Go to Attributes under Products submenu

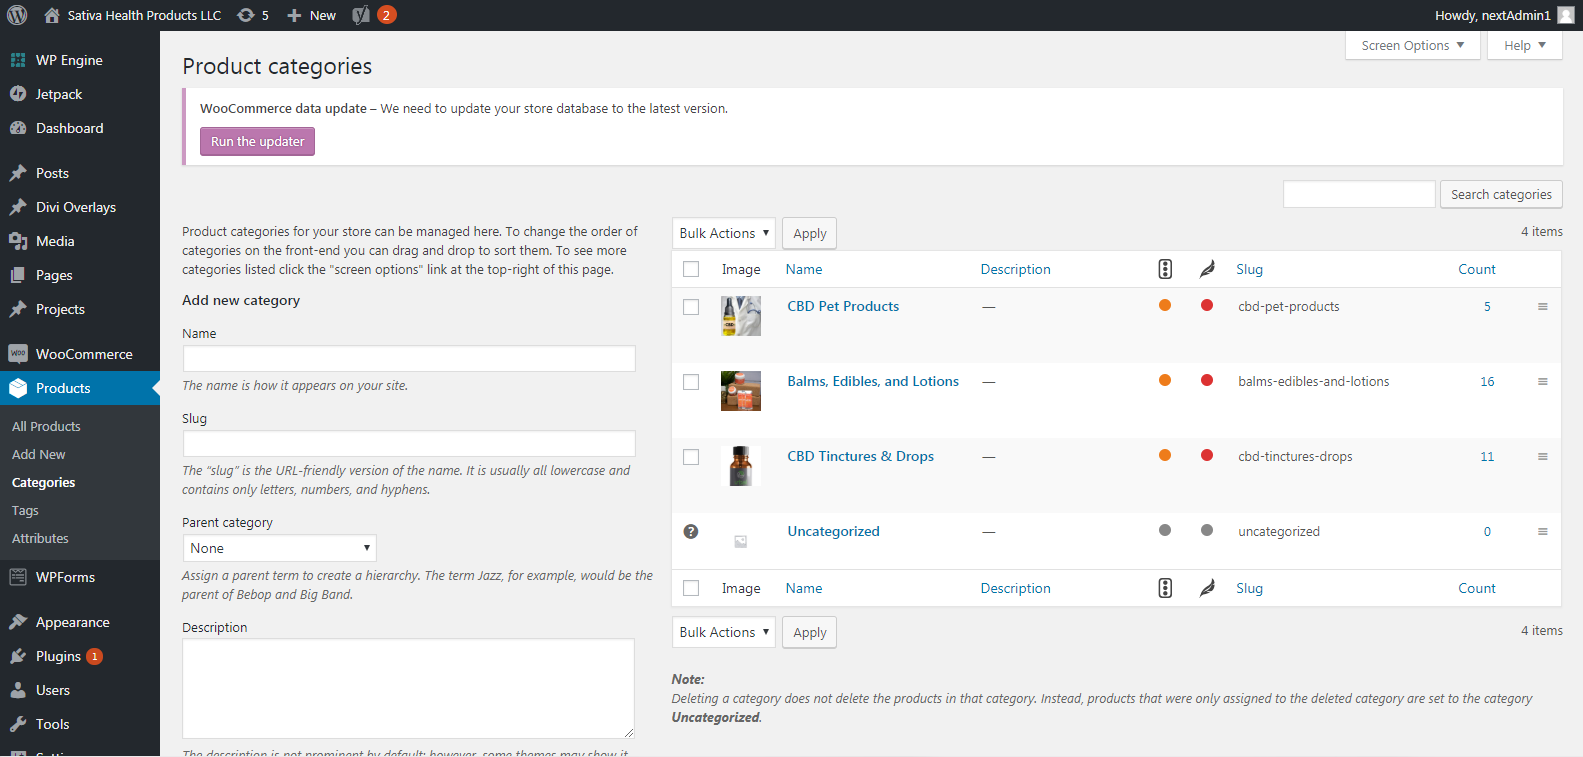click(x=40, y=538)
